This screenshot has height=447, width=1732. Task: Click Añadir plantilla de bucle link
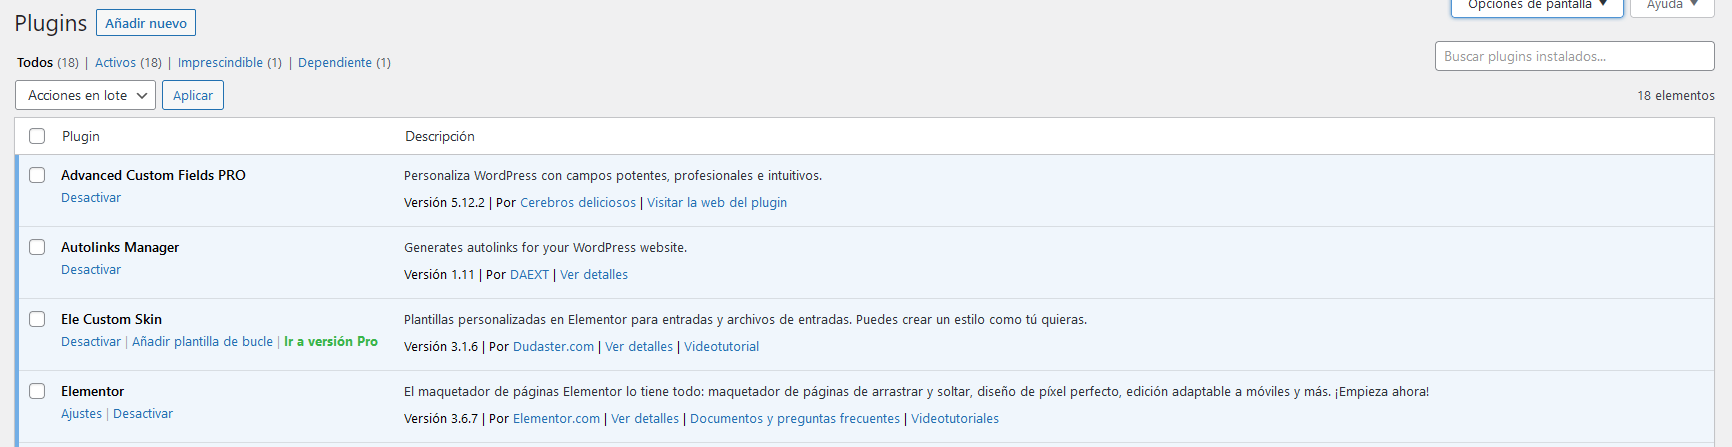(x=202, y=341)
